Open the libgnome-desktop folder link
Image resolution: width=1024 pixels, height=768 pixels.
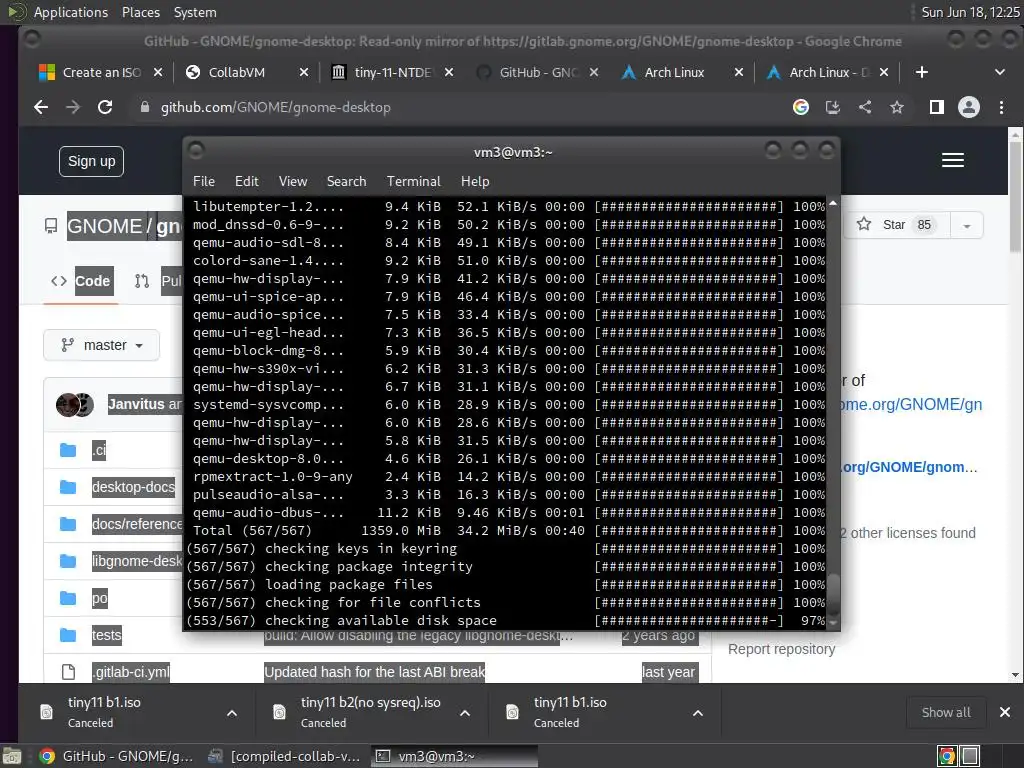[x=137, y=561]
